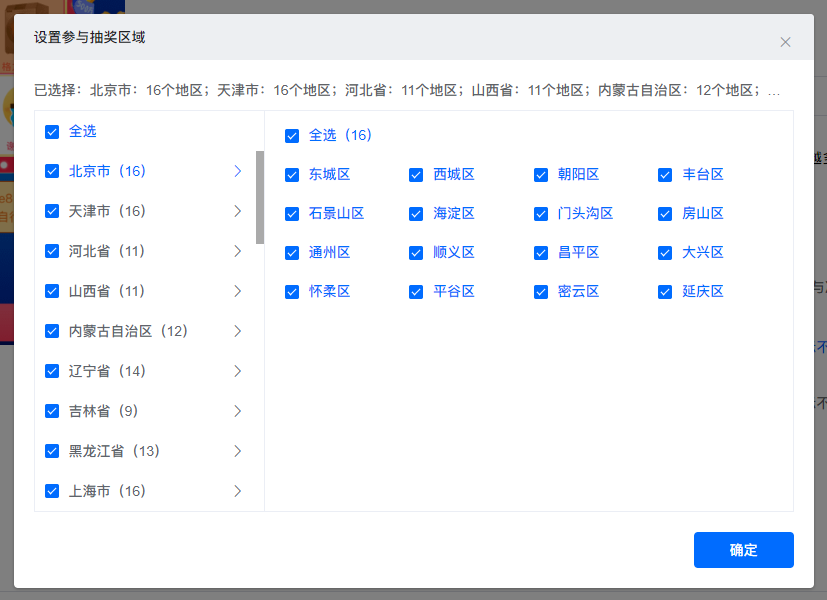Image resolution: width=827 pixels, height=600 pixels.
Task: Expand 内蒙古自治区 with its arrow
Action: coord(237,331)
